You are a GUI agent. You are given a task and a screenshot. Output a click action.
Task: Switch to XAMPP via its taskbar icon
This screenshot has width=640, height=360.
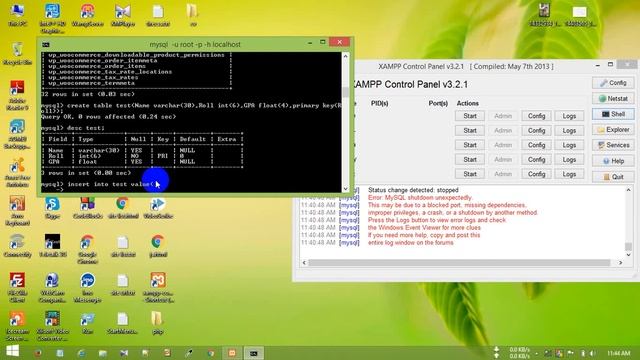point(232,353)
